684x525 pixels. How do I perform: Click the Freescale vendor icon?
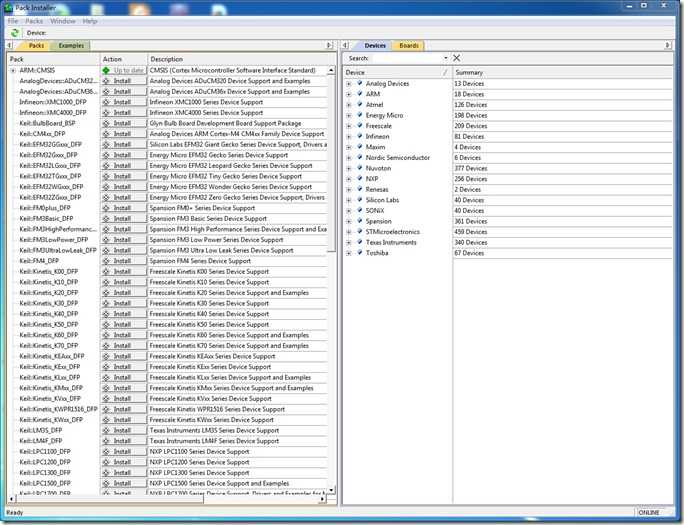tap(360, 125)
